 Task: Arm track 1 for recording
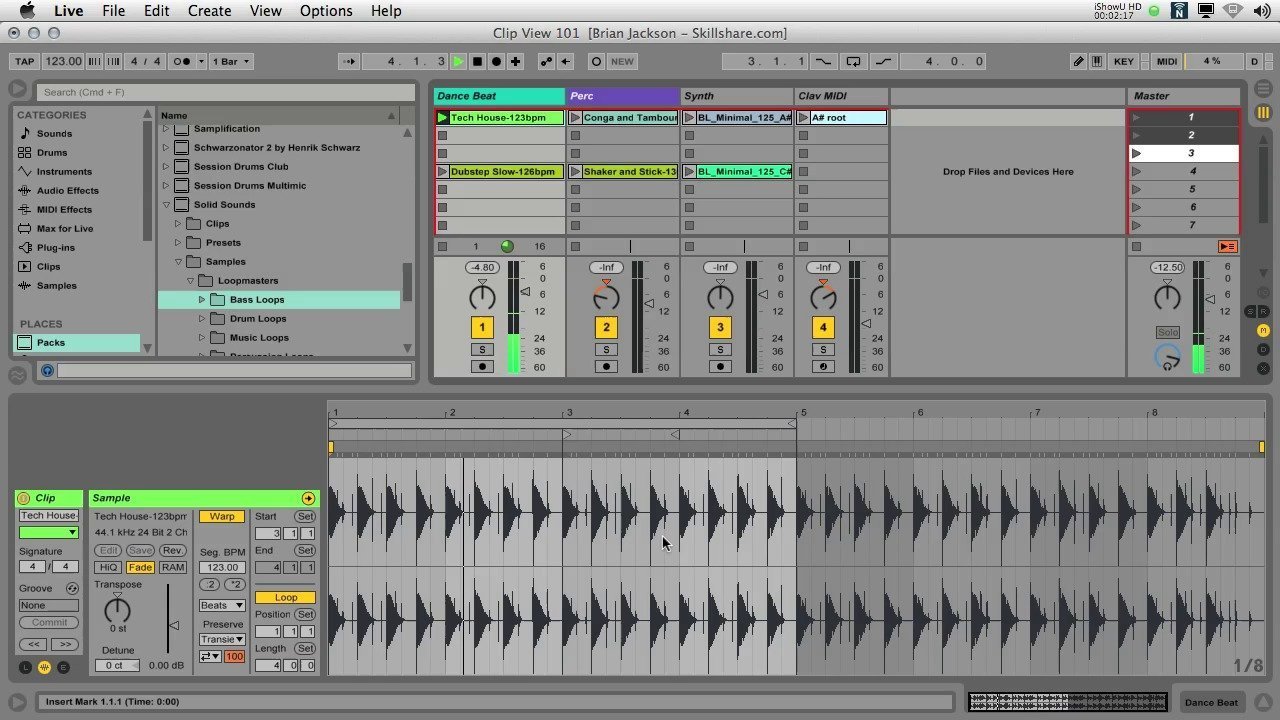pos(482,367)
